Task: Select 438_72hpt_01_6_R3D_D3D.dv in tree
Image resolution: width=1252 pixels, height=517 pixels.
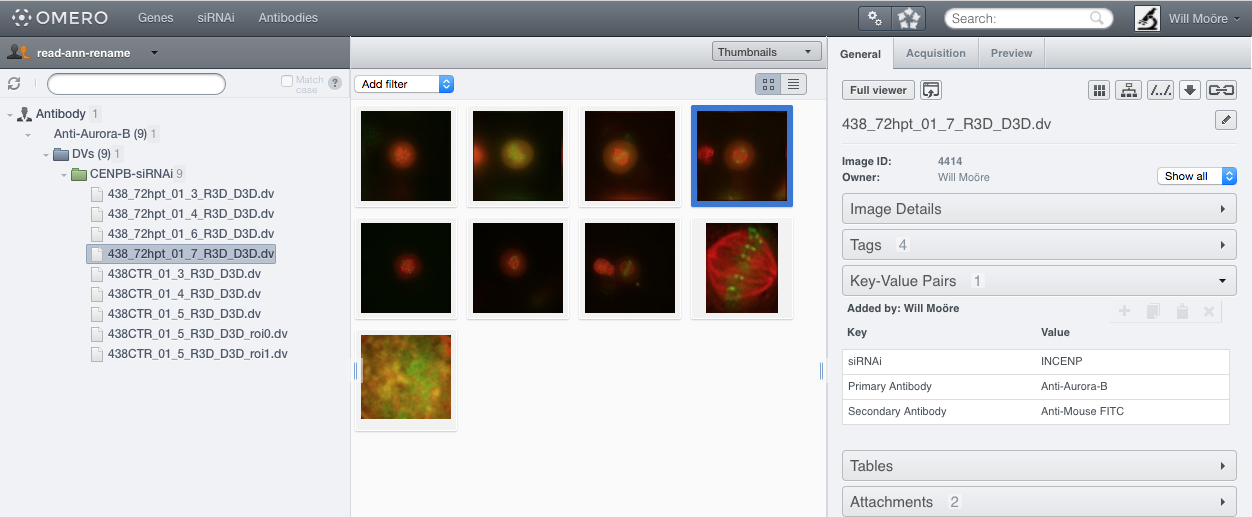Action: coord(190,234)
